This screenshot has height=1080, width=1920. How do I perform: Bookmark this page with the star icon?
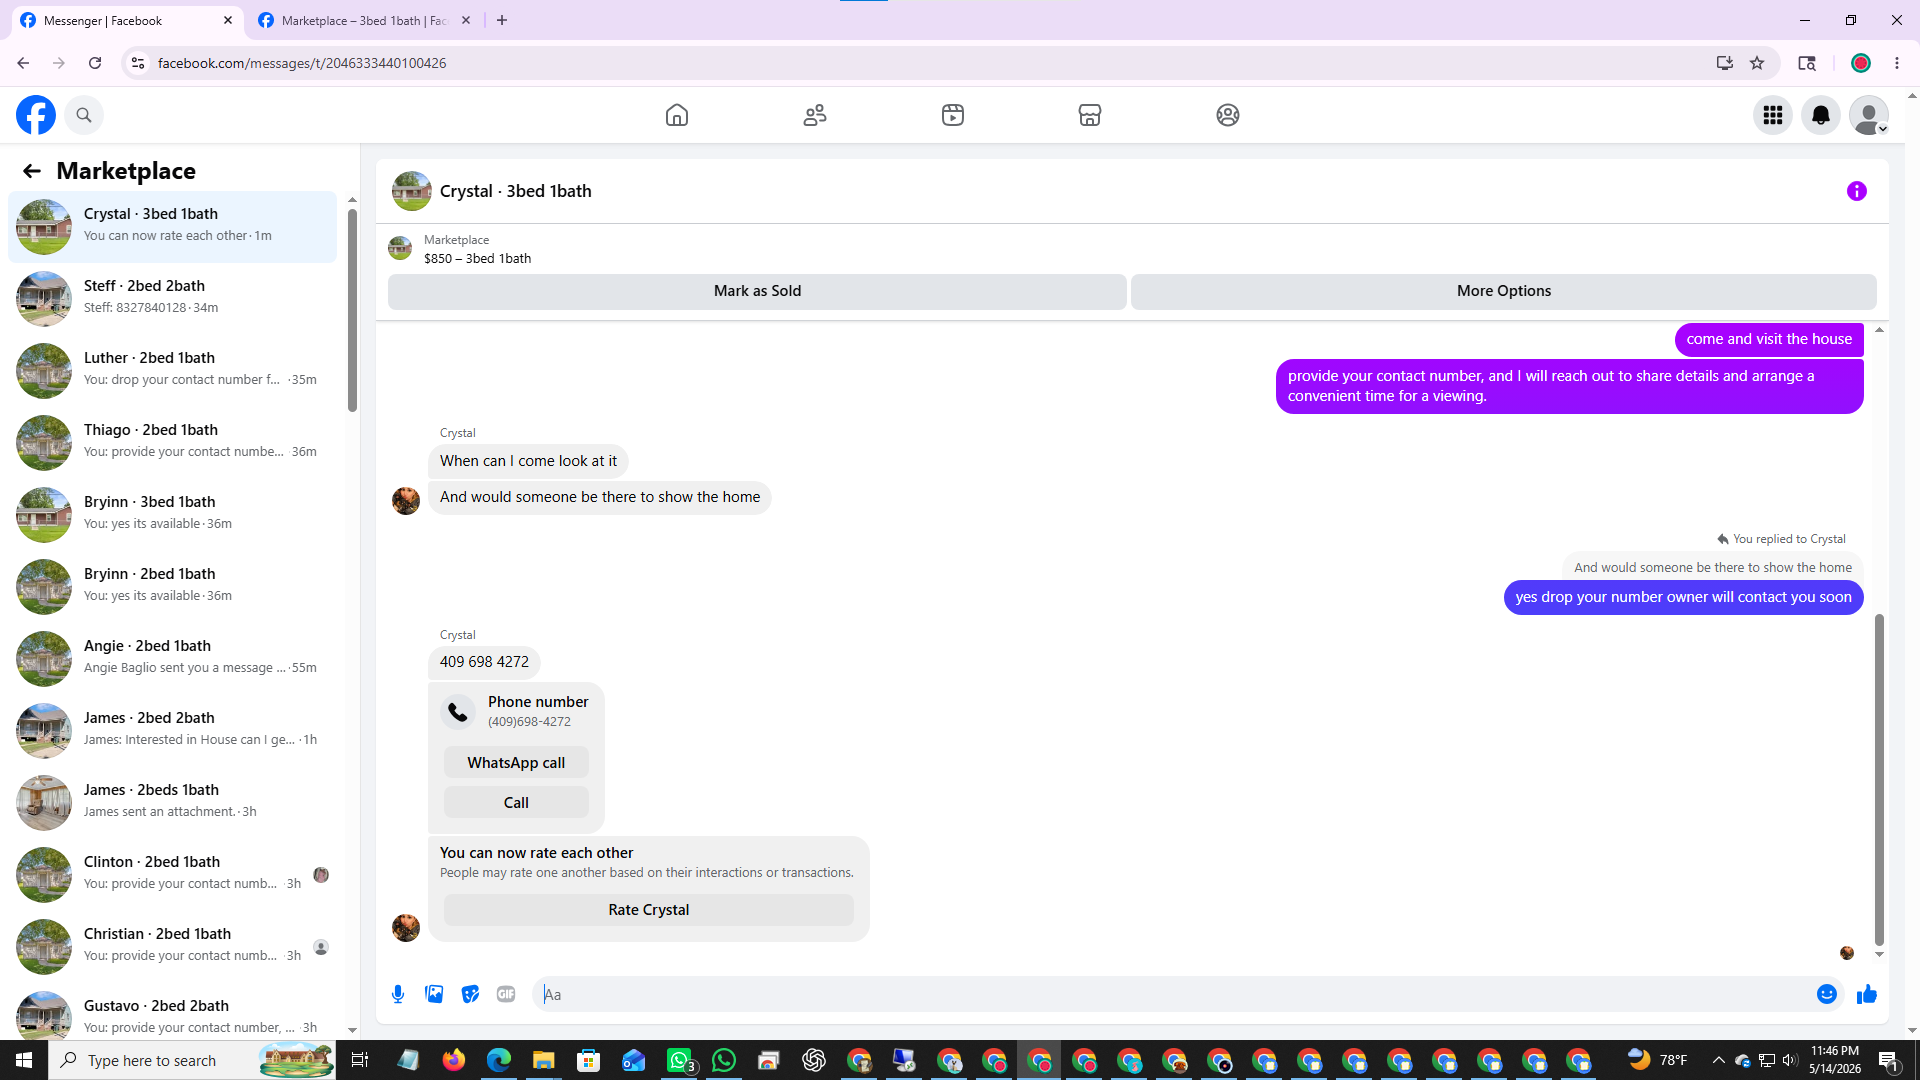1757,63
